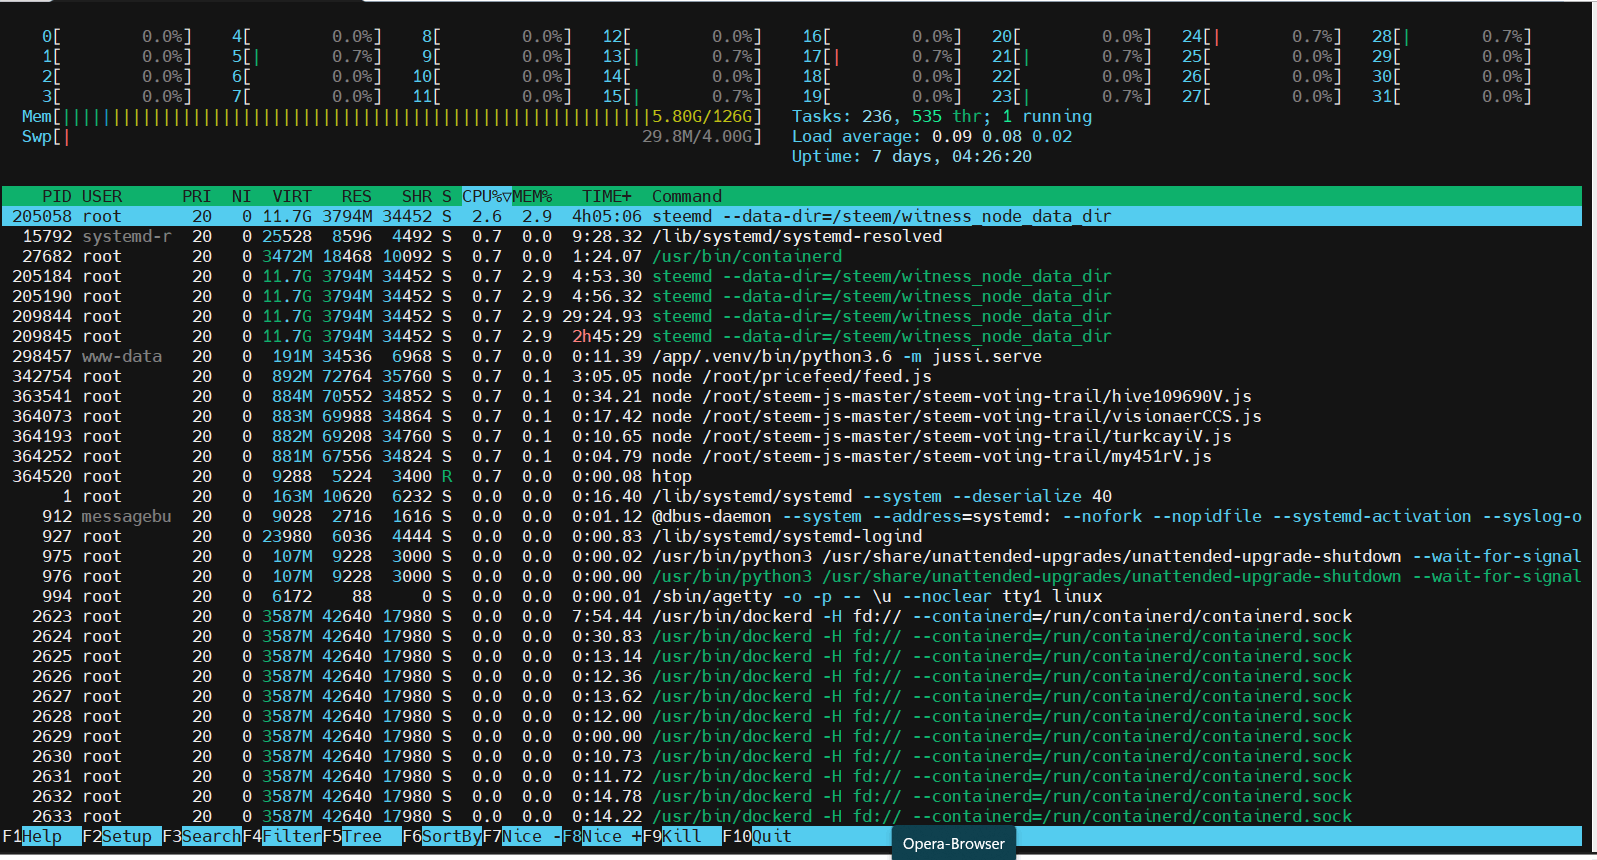Screen dimensions: 1597x860
Task: Click F7 Nice - to lower niceness
Action: 522,836
